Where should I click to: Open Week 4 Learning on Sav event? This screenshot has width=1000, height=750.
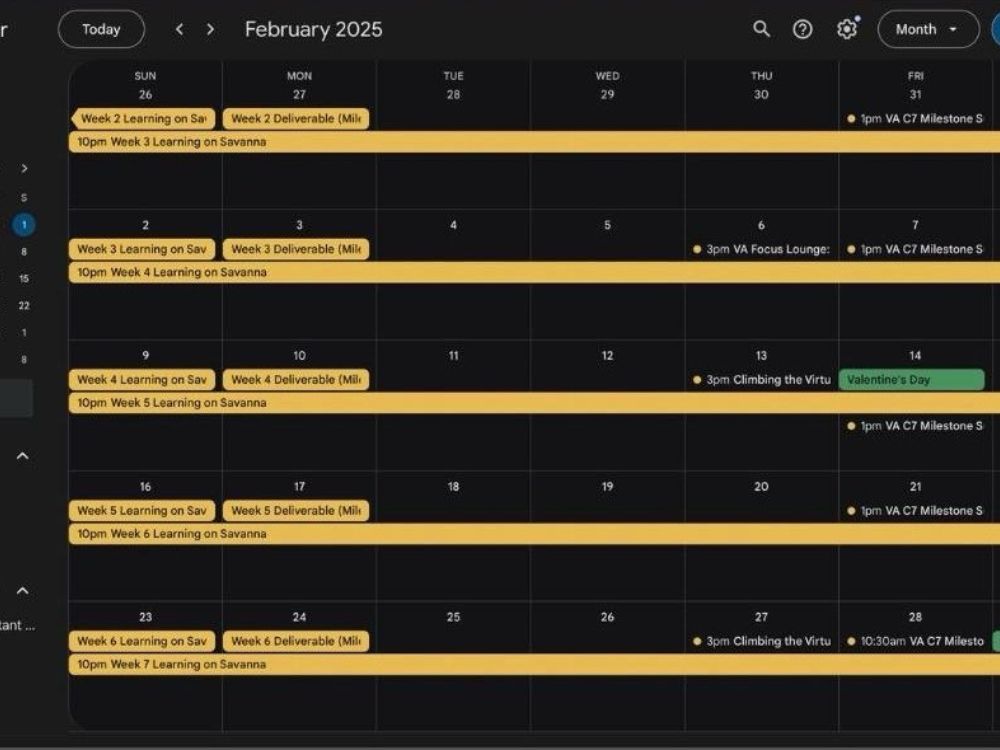coord(142,379)
